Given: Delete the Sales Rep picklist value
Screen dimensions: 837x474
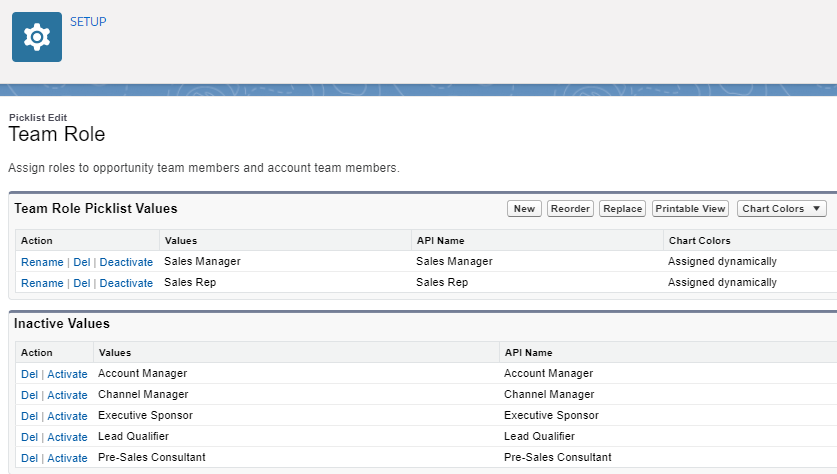Looking at the screenshot, I should pyautogui.click(x=82, y=283).
